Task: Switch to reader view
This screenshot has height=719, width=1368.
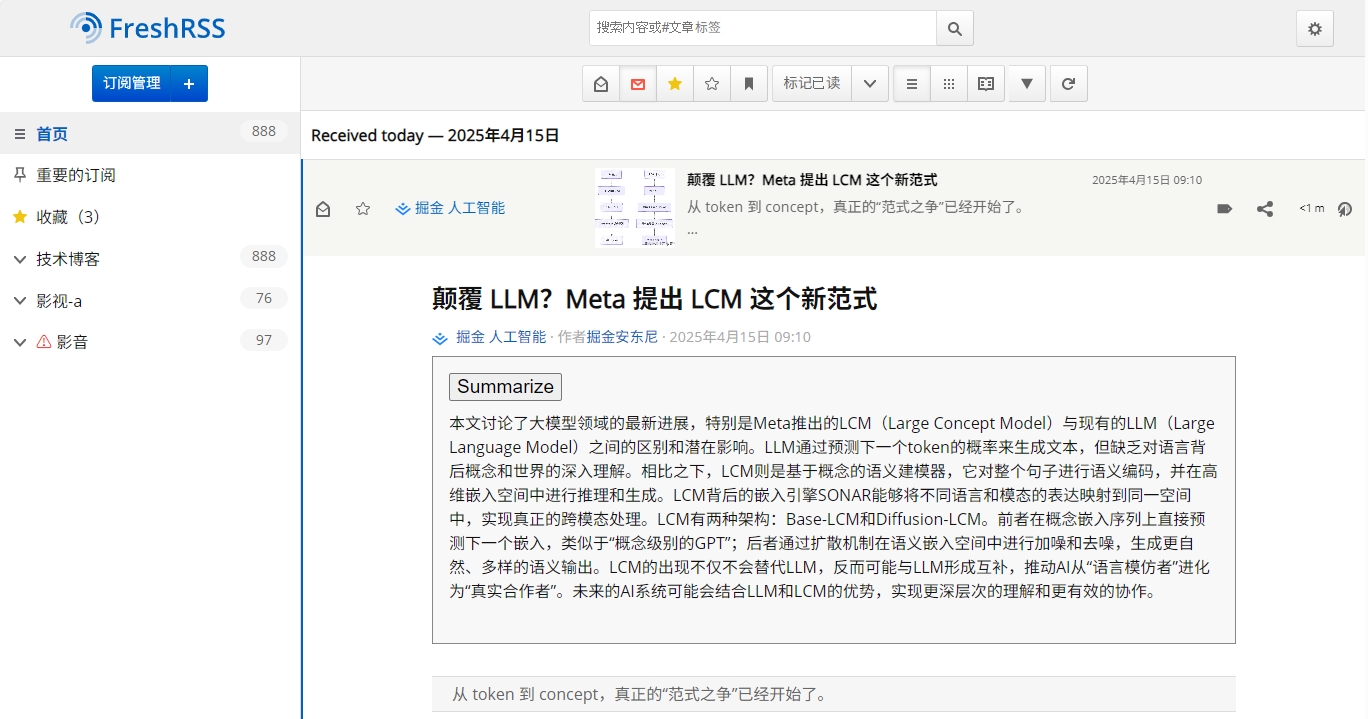Action: click(x=986, y=84)
